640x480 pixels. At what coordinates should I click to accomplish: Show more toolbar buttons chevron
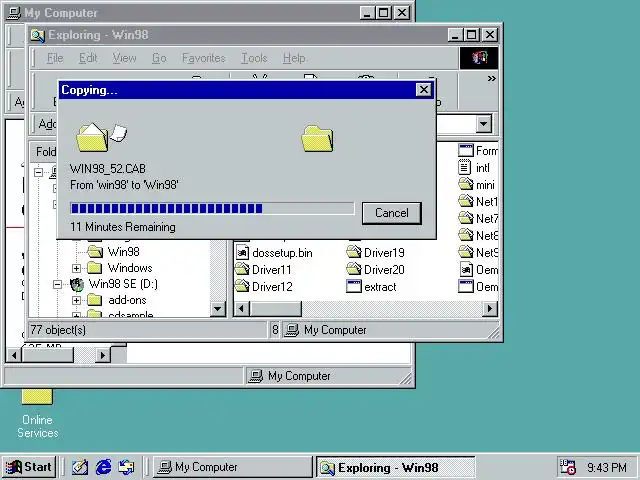pos(491,78)
